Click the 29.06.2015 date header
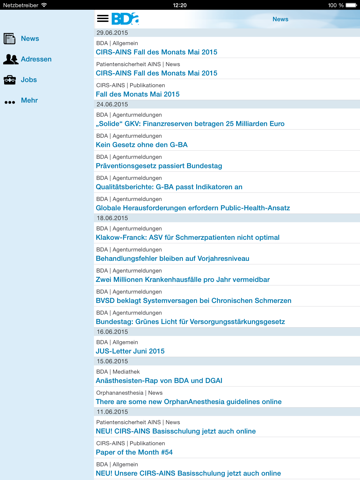Image resolution: width=360 pixels, height=480 pixels. click(x=227, y=33)
